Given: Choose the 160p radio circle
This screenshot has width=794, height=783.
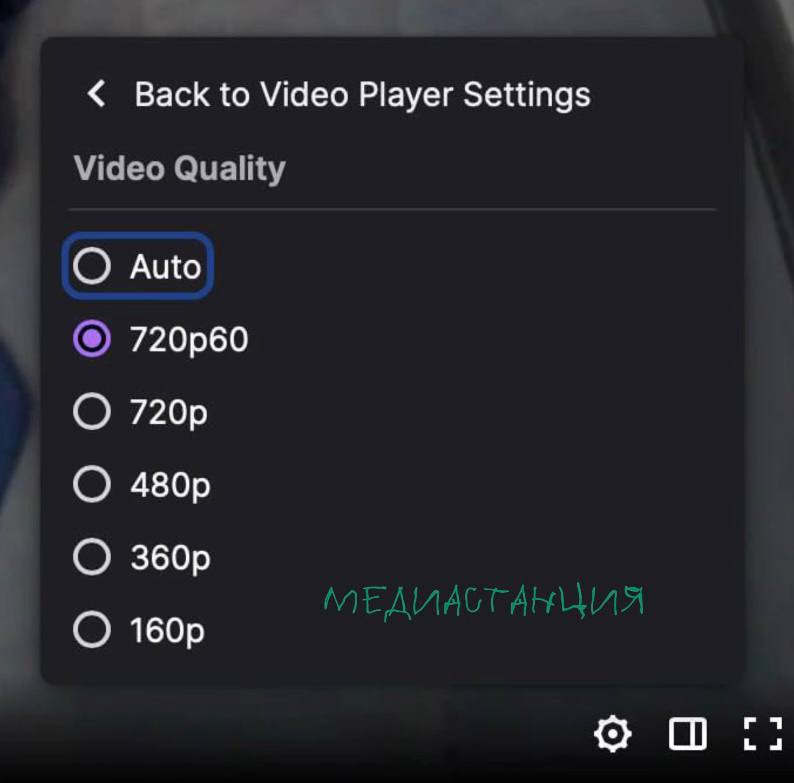Looking at the screenshot, I should pyautogui.click(x=92, y=630).
